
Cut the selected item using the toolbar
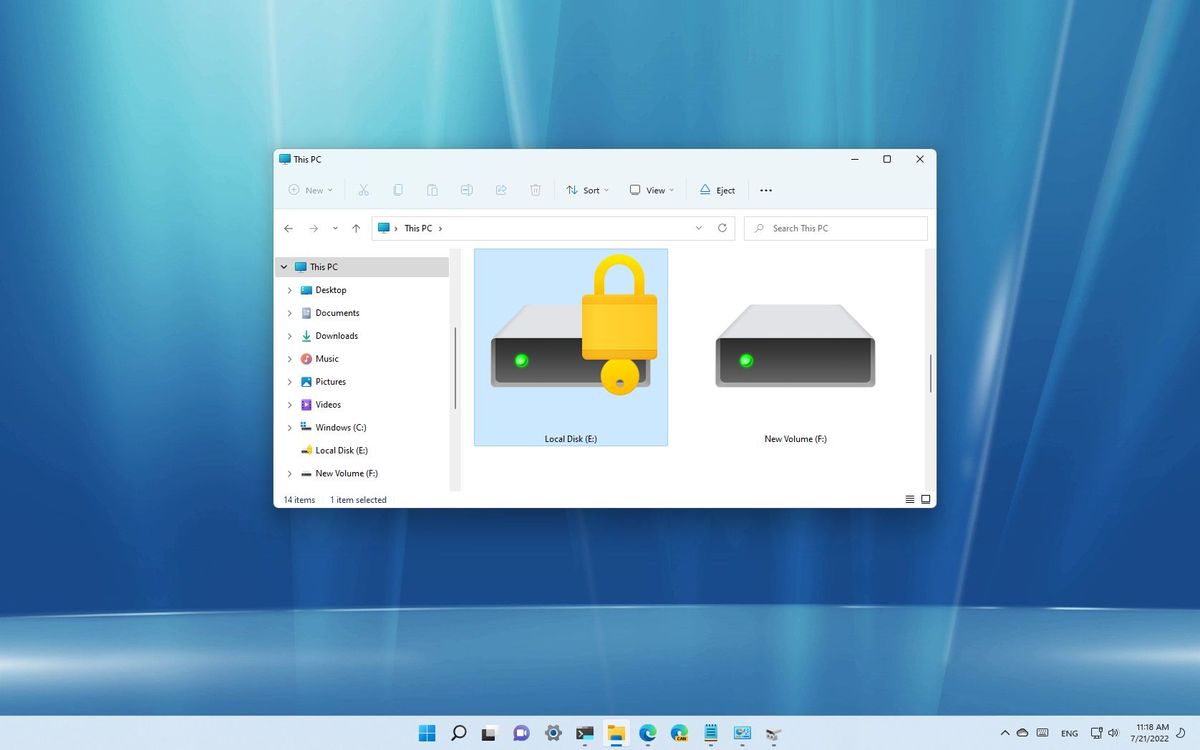pos(364,190)
